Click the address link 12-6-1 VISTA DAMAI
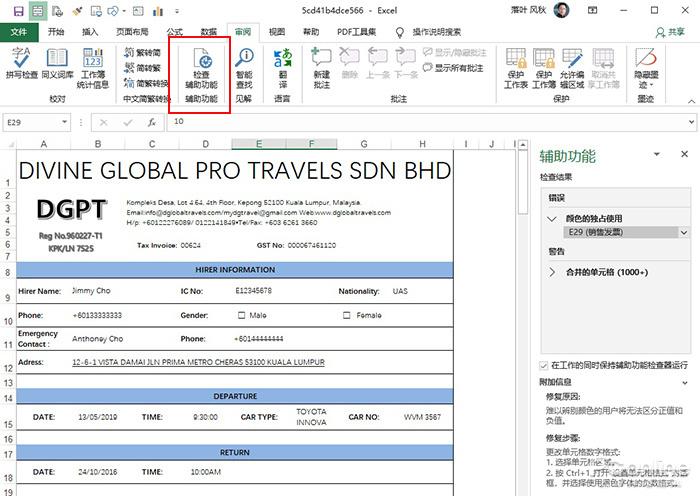Image resolution: width=700 pixels, height=496 pixels. pos(198,362)
